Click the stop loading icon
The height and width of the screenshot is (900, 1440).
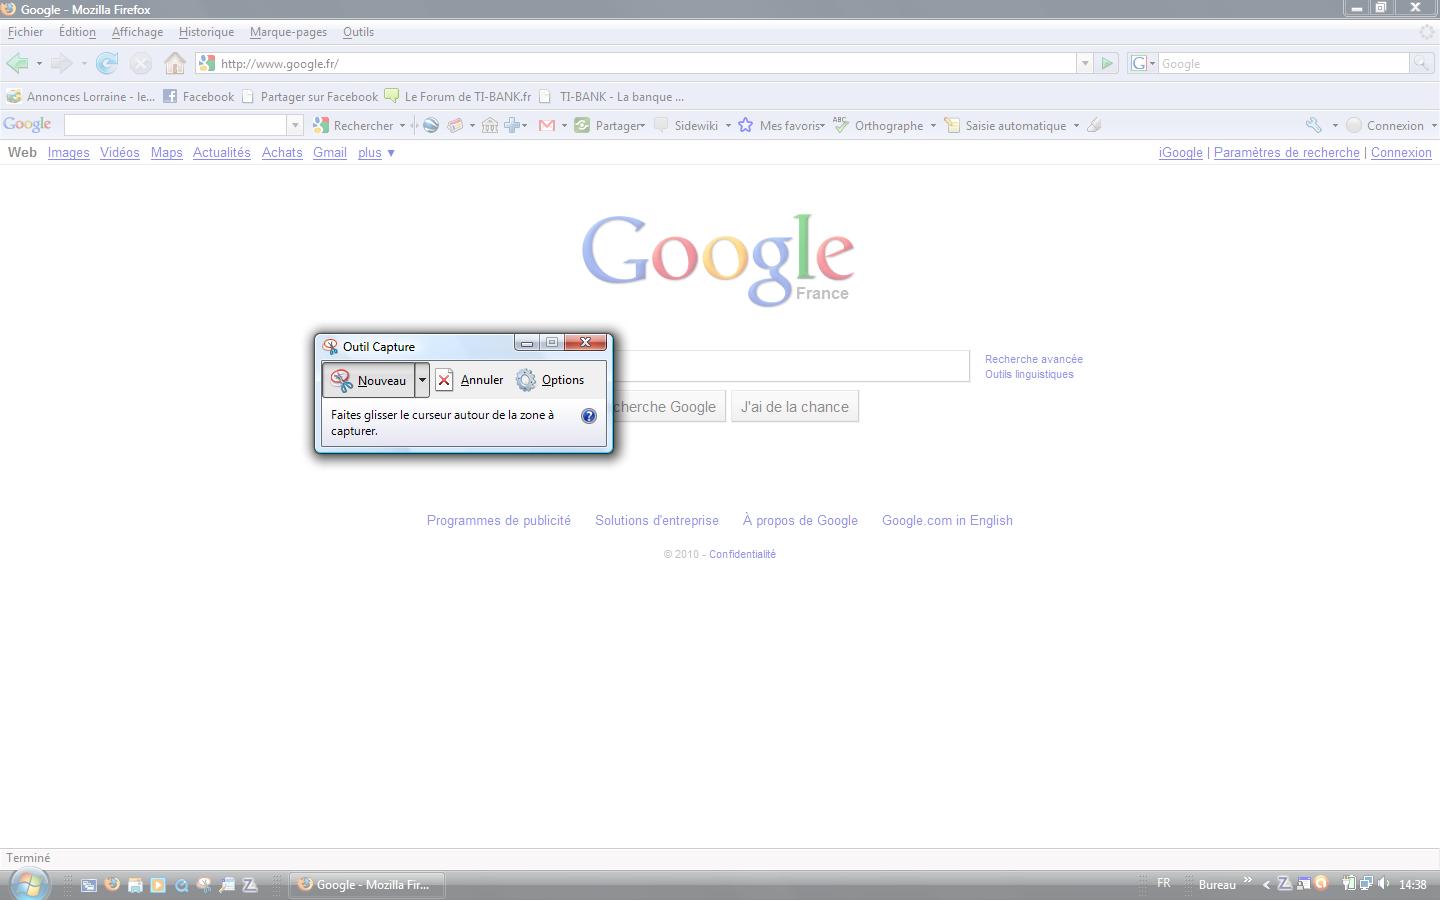coord(141,63)
